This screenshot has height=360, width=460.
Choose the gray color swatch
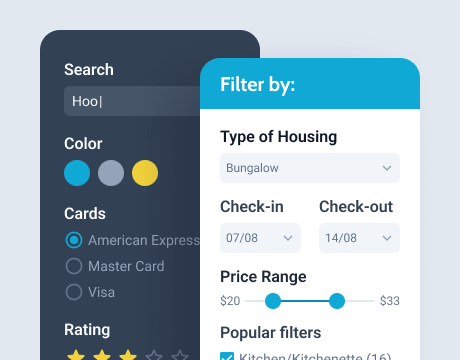pos(111,173)
